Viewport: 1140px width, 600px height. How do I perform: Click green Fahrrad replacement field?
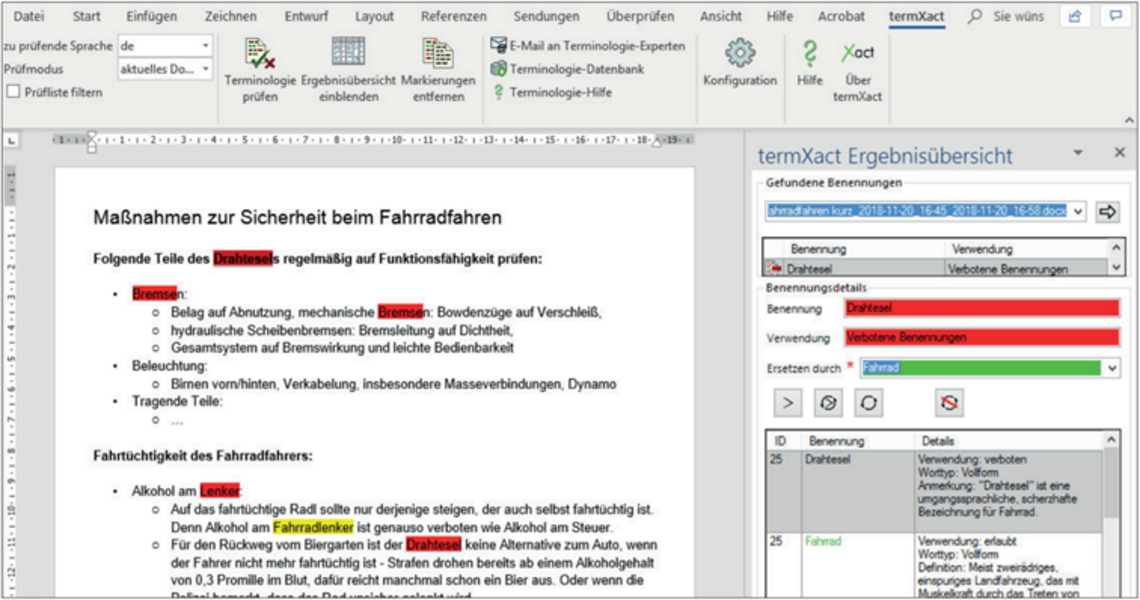tap(982, 368)
